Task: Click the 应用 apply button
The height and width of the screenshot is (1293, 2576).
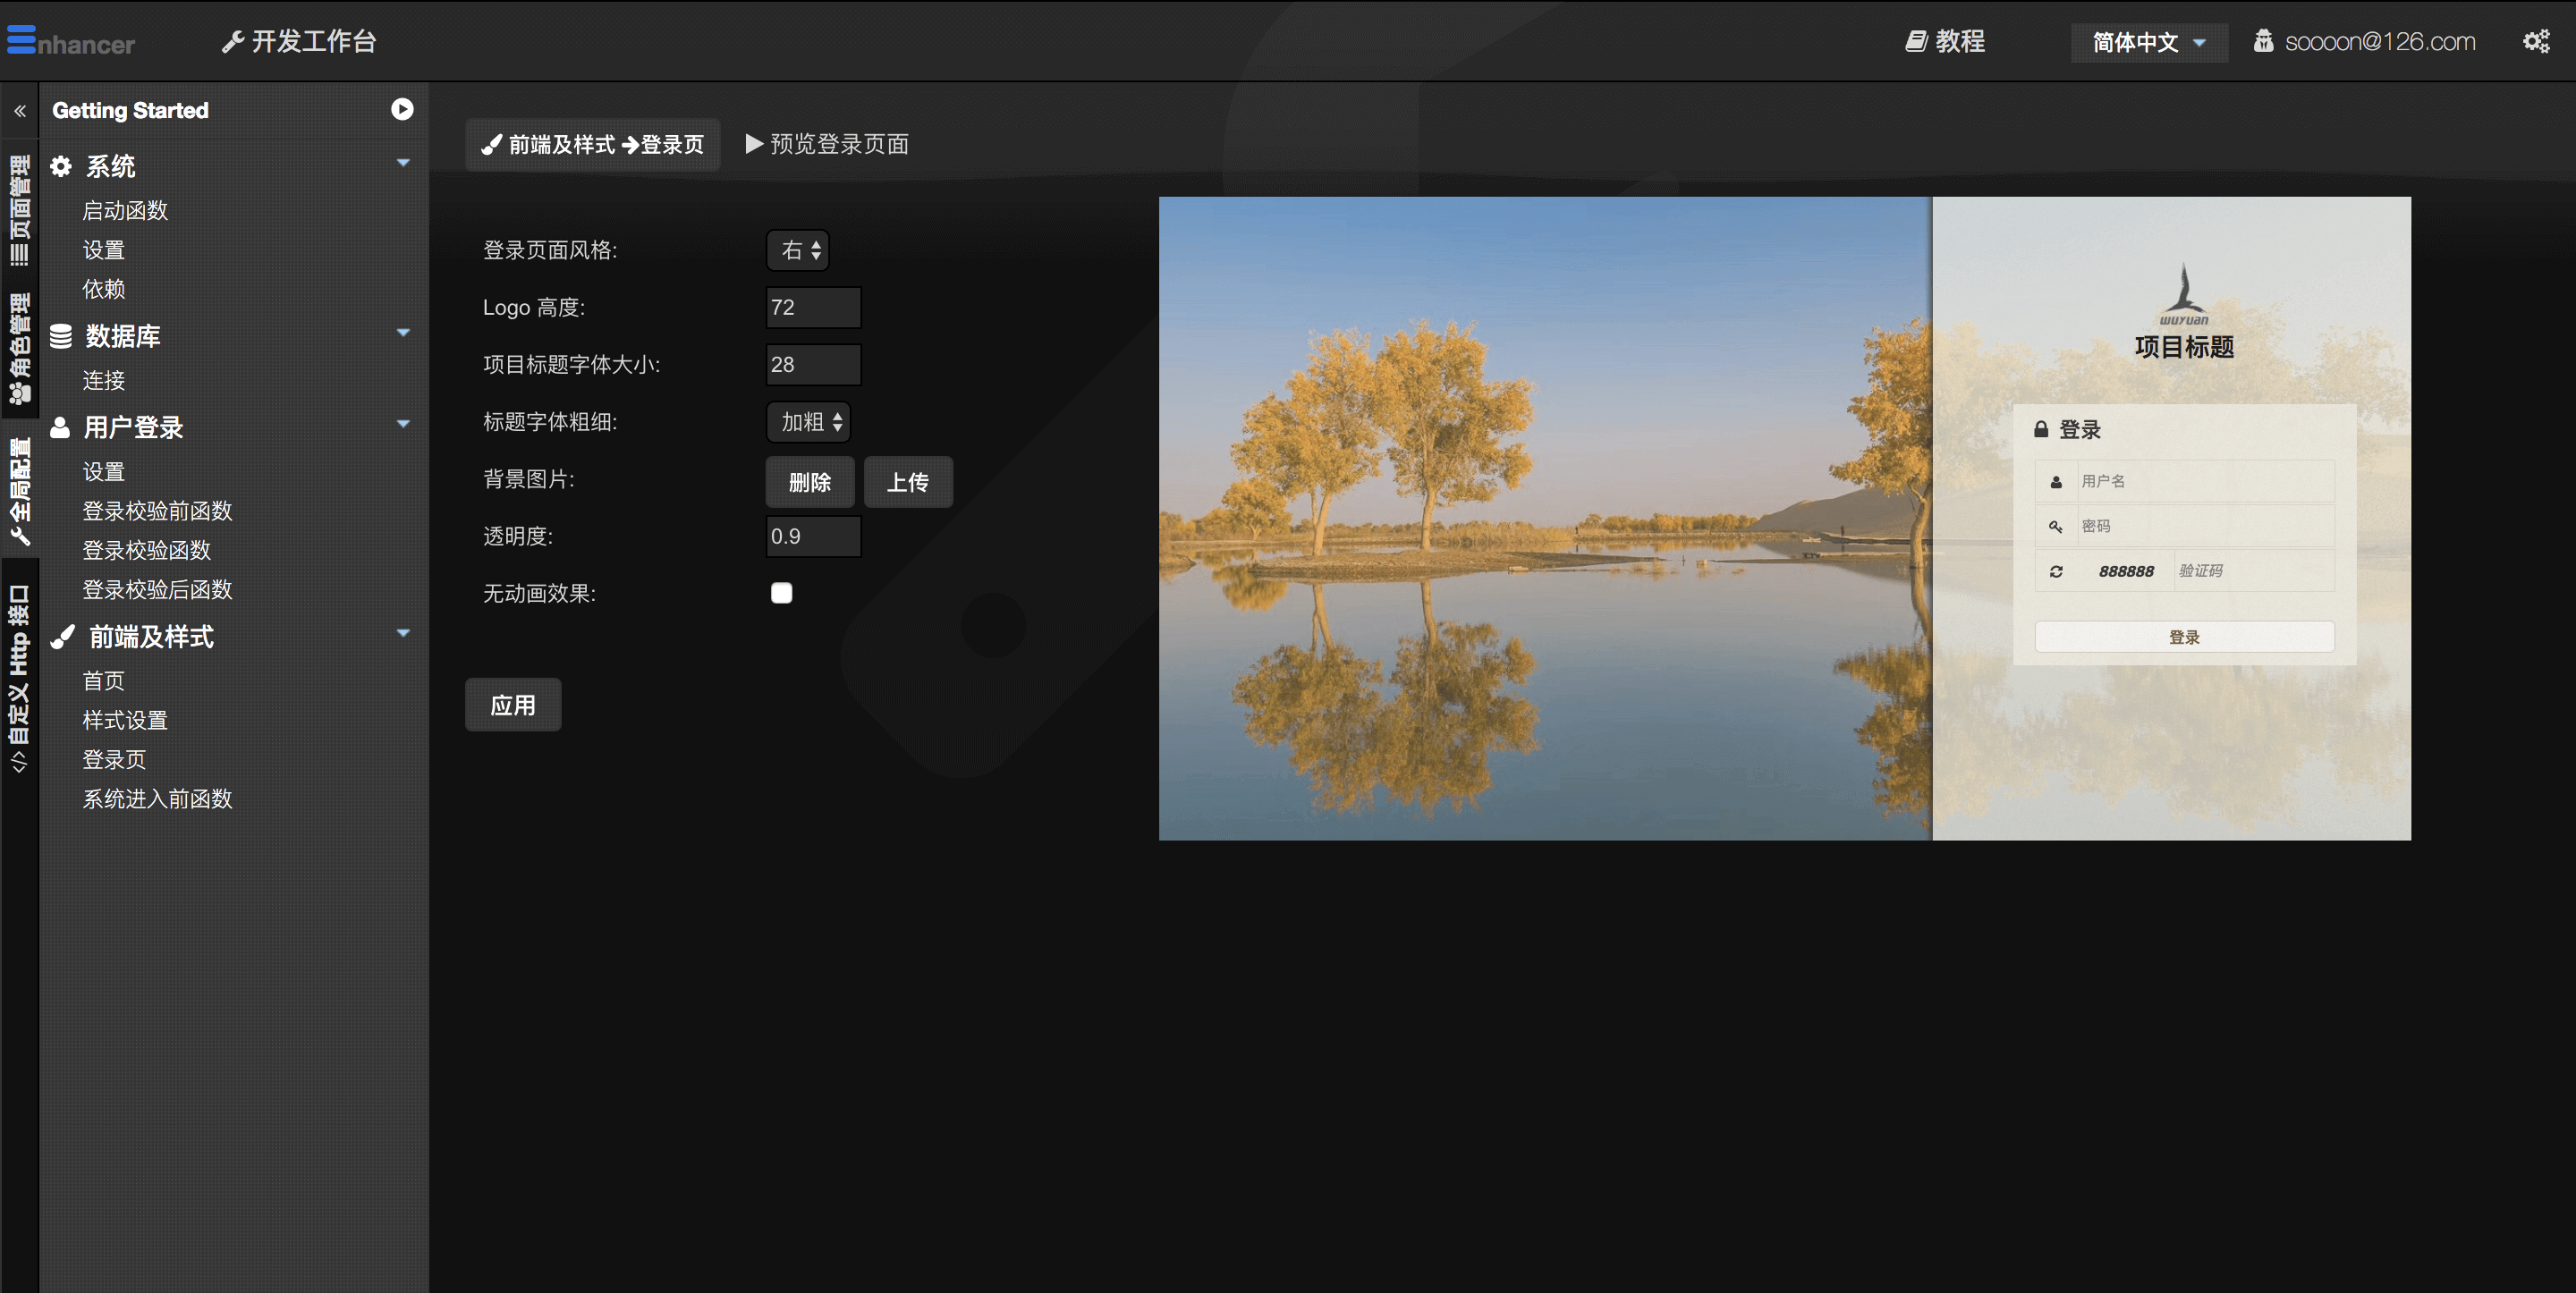Action: (513, 707)
